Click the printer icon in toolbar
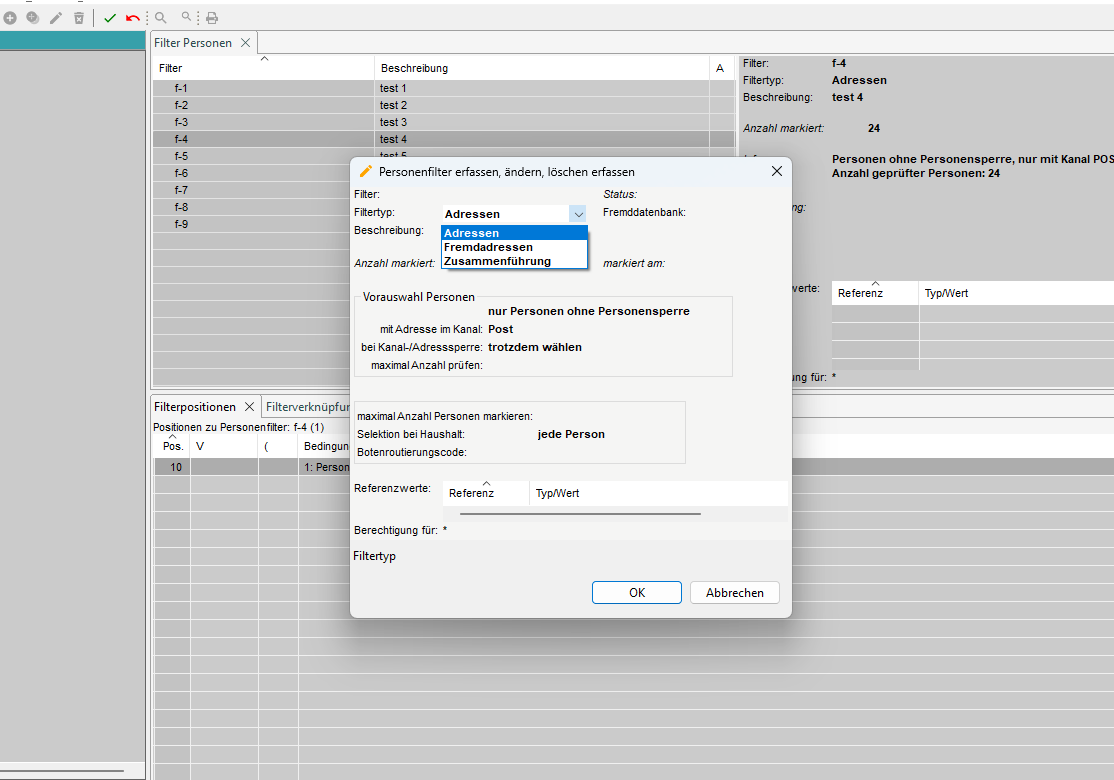 (x=212, y=18)
